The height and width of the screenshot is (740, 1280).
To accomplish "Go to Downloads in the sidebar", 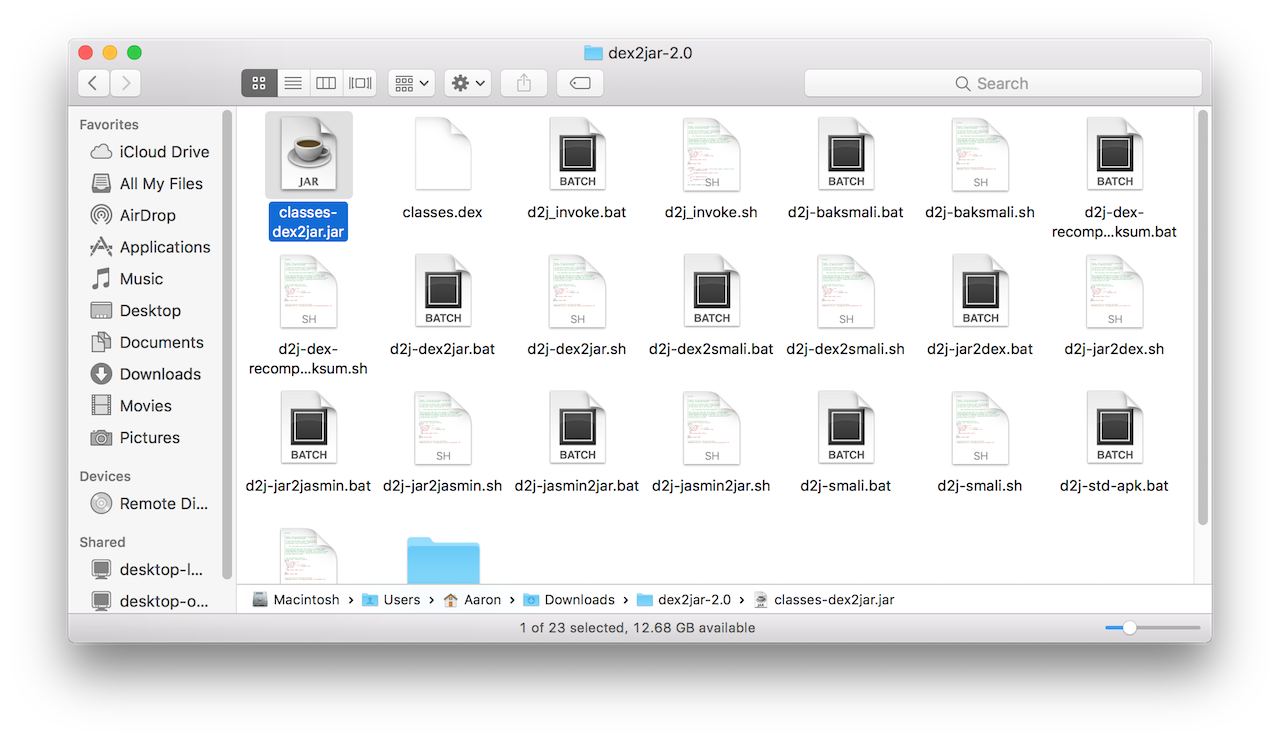I will pyautogui.click(x=160, y=374).
